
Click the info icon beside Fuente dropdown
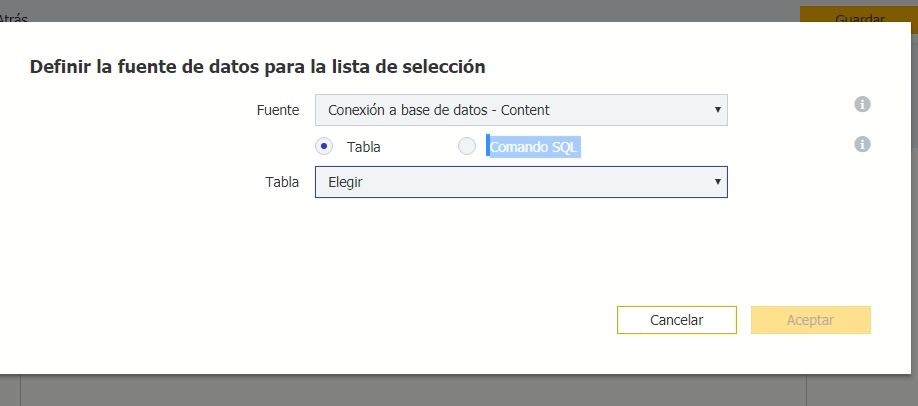[x=862, y=105]
